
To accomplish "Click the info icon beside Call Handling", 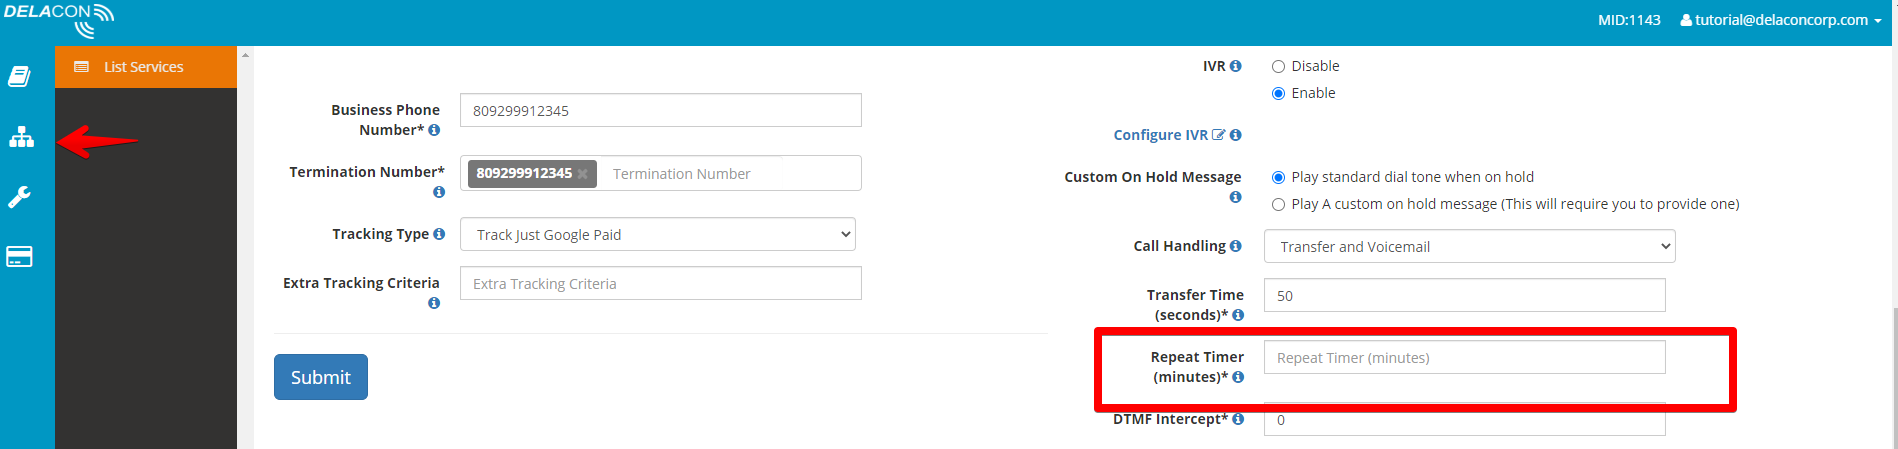I will (x=1236, y=246).
